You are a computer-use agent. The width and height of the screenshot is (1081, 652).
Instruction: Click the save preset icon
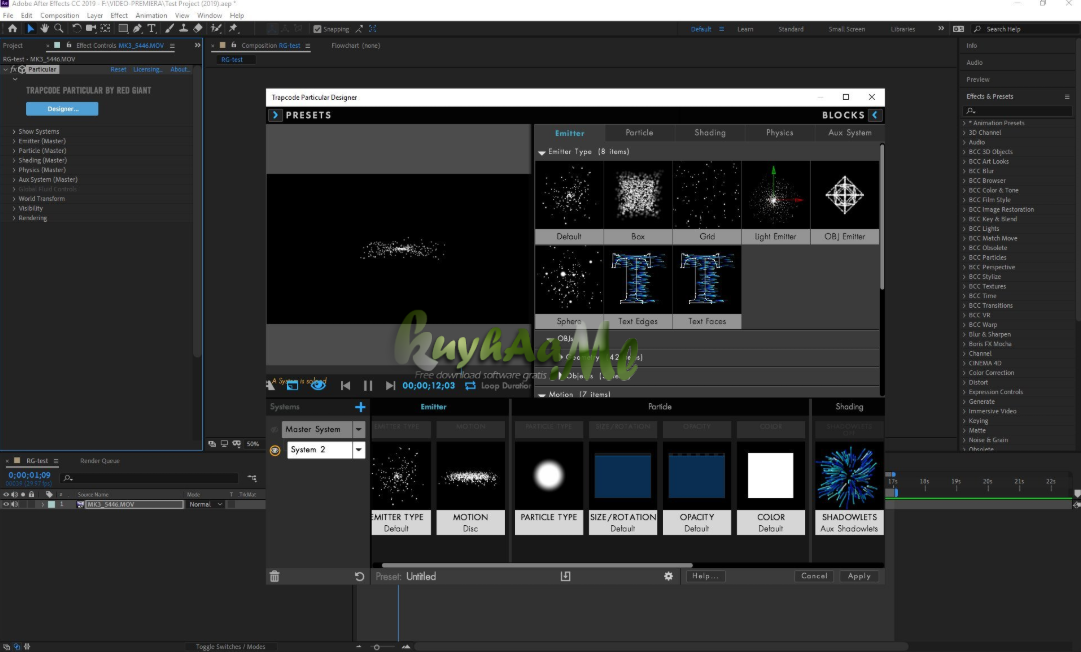[565, 576]
